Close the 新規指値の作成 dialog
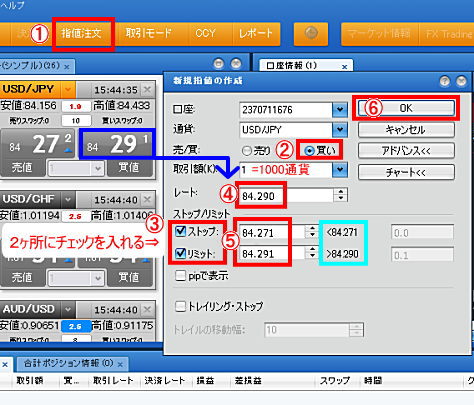Viewport: 474px width, 405px height. pos(462,81)
